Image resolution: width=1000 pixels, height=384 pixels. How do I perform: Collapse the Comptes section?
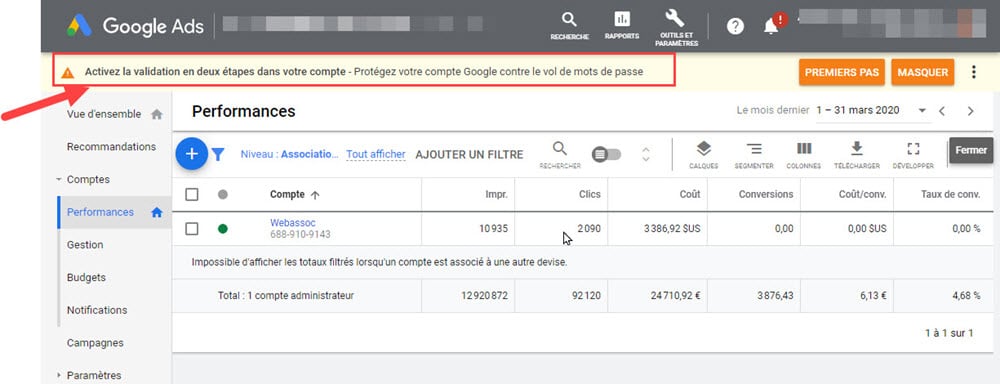59,180
